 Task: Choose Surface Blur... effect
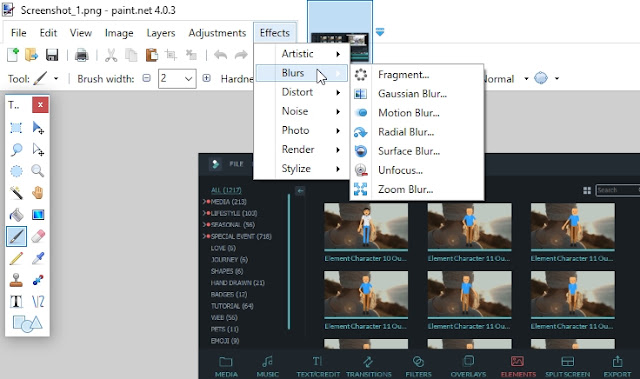tap(417, 151)
